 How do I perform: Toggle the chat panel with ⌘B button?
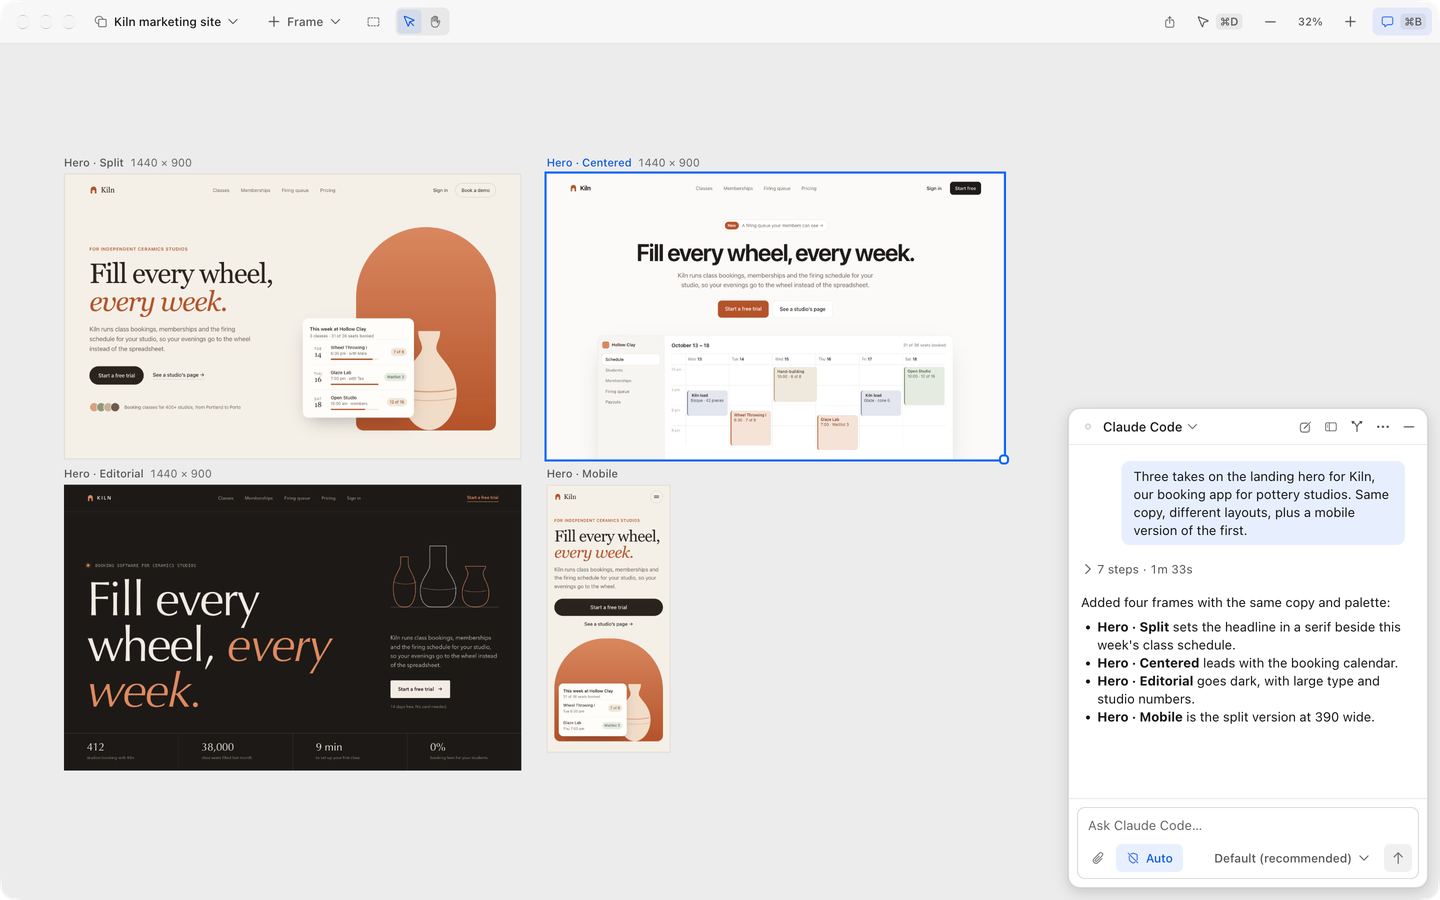pyautogui.click(x=1402, y=21)
